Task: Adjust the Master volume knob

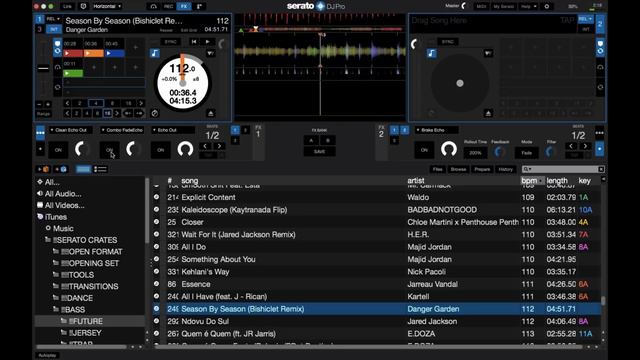Action: [x=464, y=6]
